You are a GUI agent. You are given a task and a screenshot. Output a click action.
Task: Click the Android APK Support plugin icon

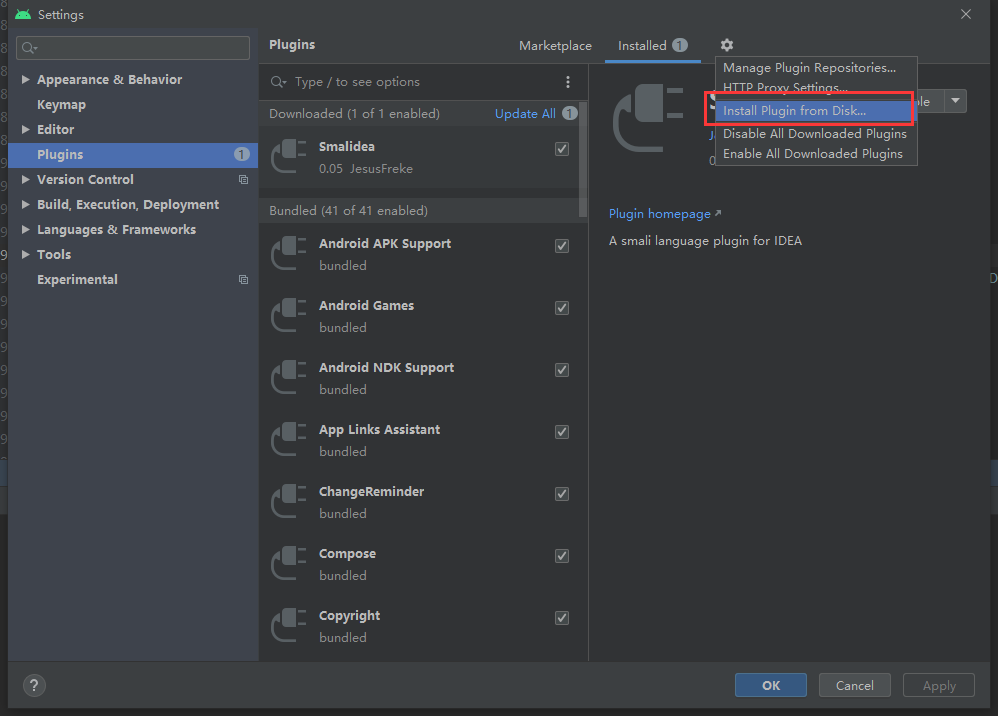click(289, 254)
